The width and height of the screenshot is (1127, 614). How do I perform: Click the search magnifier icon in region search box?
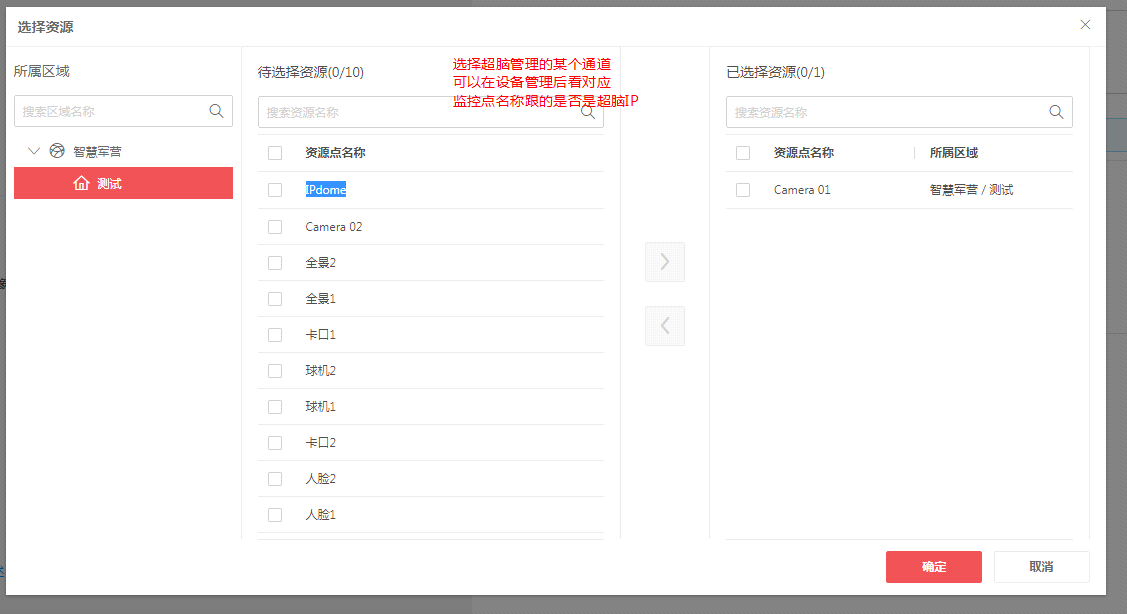pos(216,111)
